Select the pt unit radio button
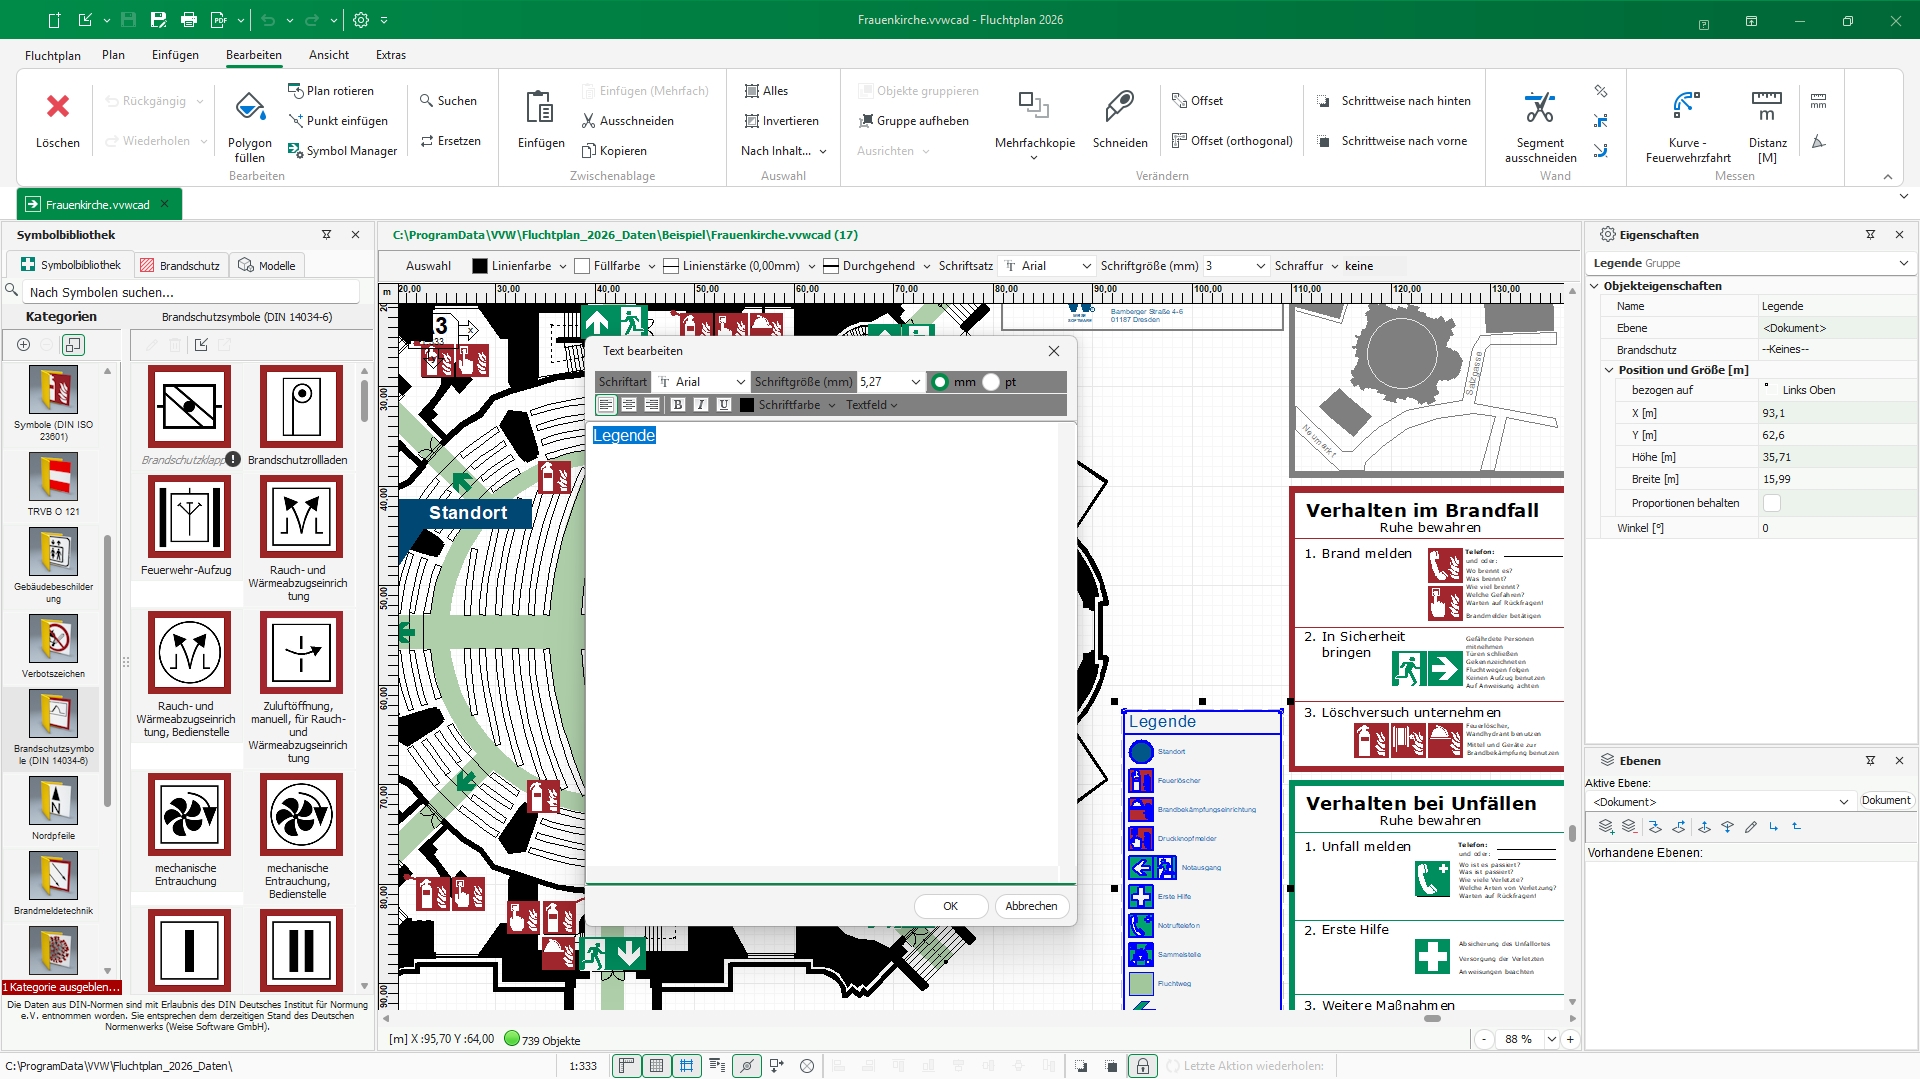The width and height of the screenshot is (1920, 1080). tap(991, 382)
